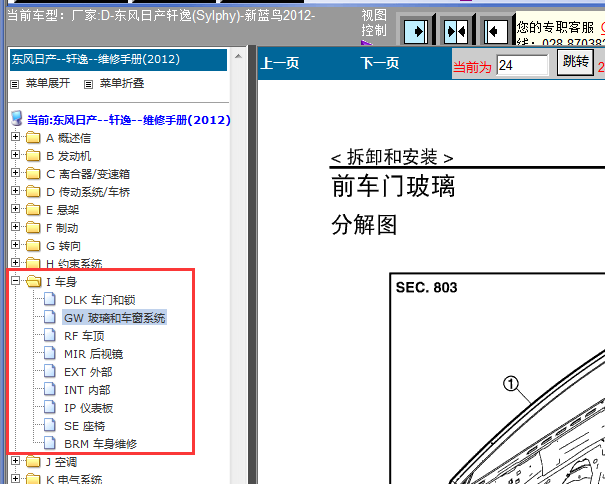Collapse the I 车身 tree node
Image resolution: width=605 pixels, height=484 pixels.
(x=15, y=281)
